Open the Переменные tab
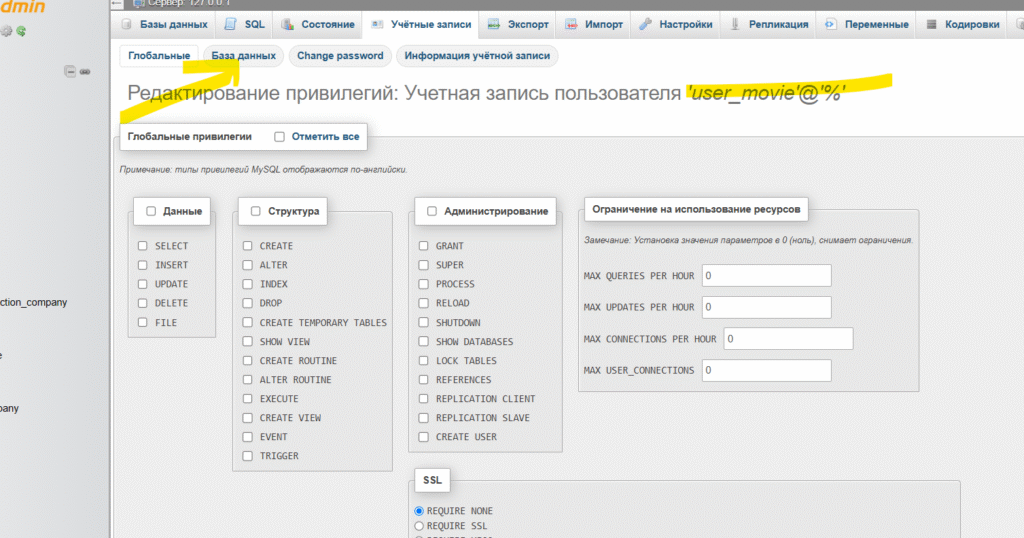Viewport: 1024px width, 538px height. coord(867,24)
